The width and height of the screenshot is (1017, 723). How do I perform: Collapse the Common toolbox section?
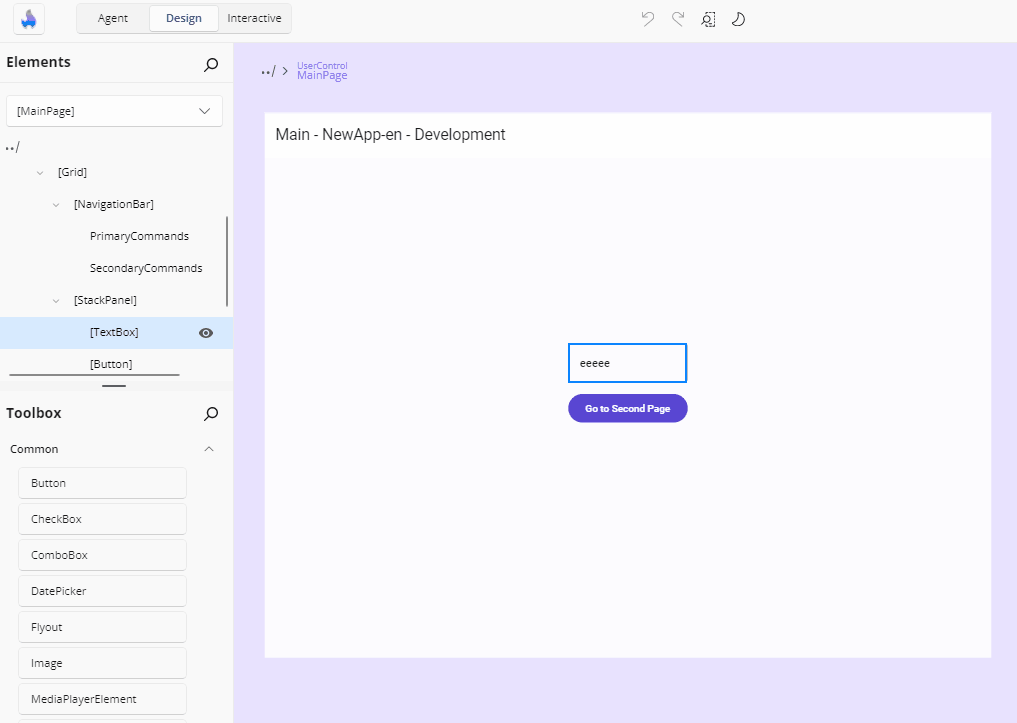(x=209, y=449)
